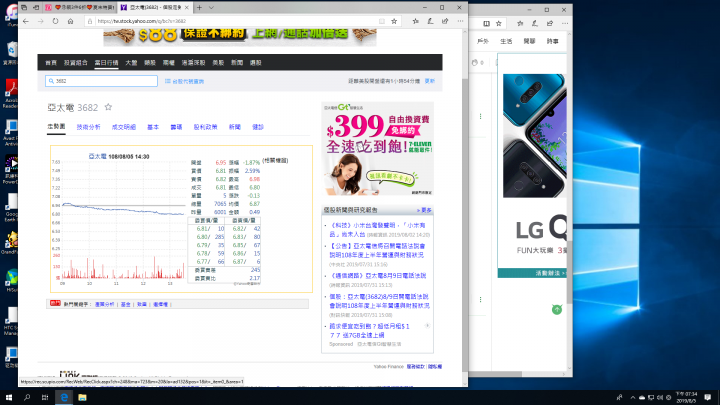
Task: Select the 生活 category in back window
Action: [x=506, y=41]
